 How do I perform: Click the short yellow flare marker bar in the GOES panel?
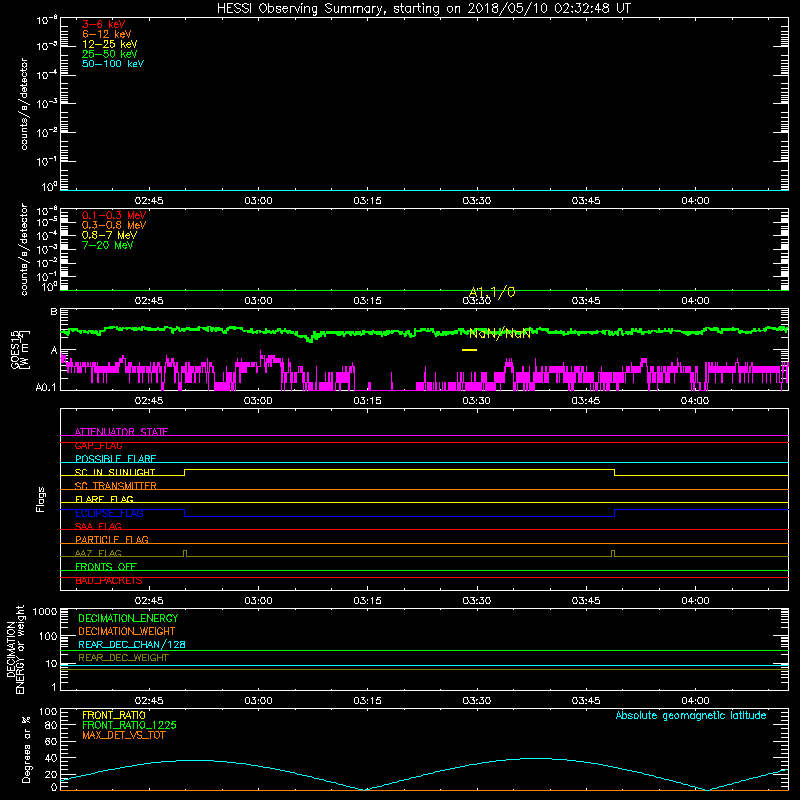(x=469, y=349)
